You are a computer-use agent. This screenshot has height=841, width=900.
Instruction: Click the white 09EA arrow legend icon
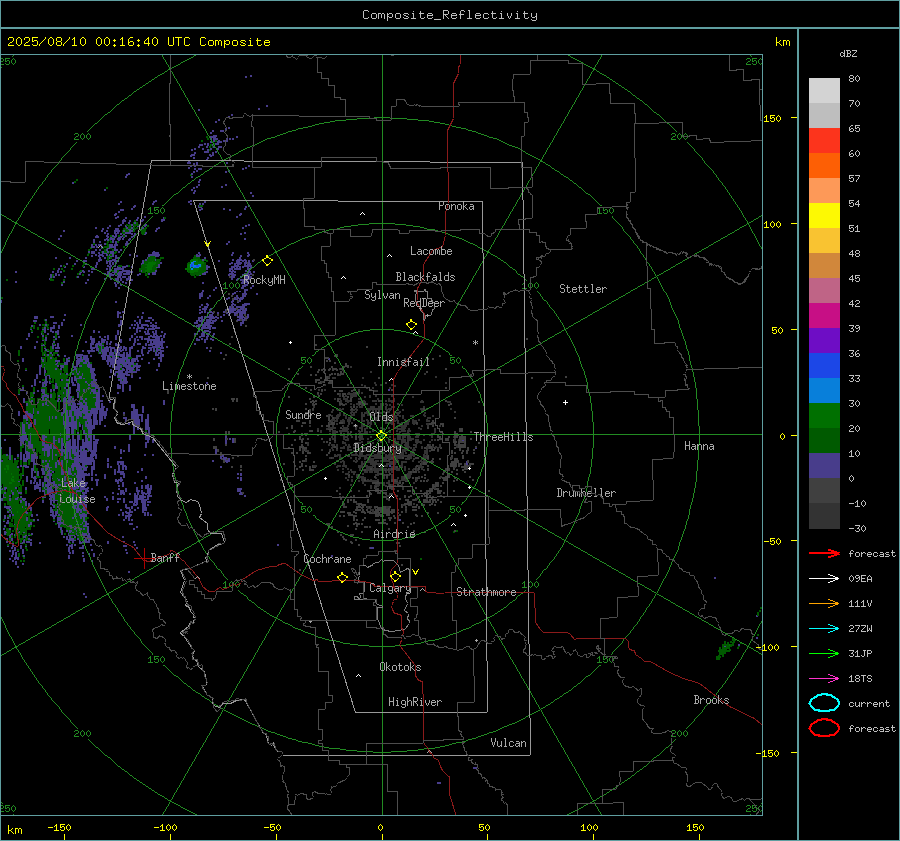824,578
